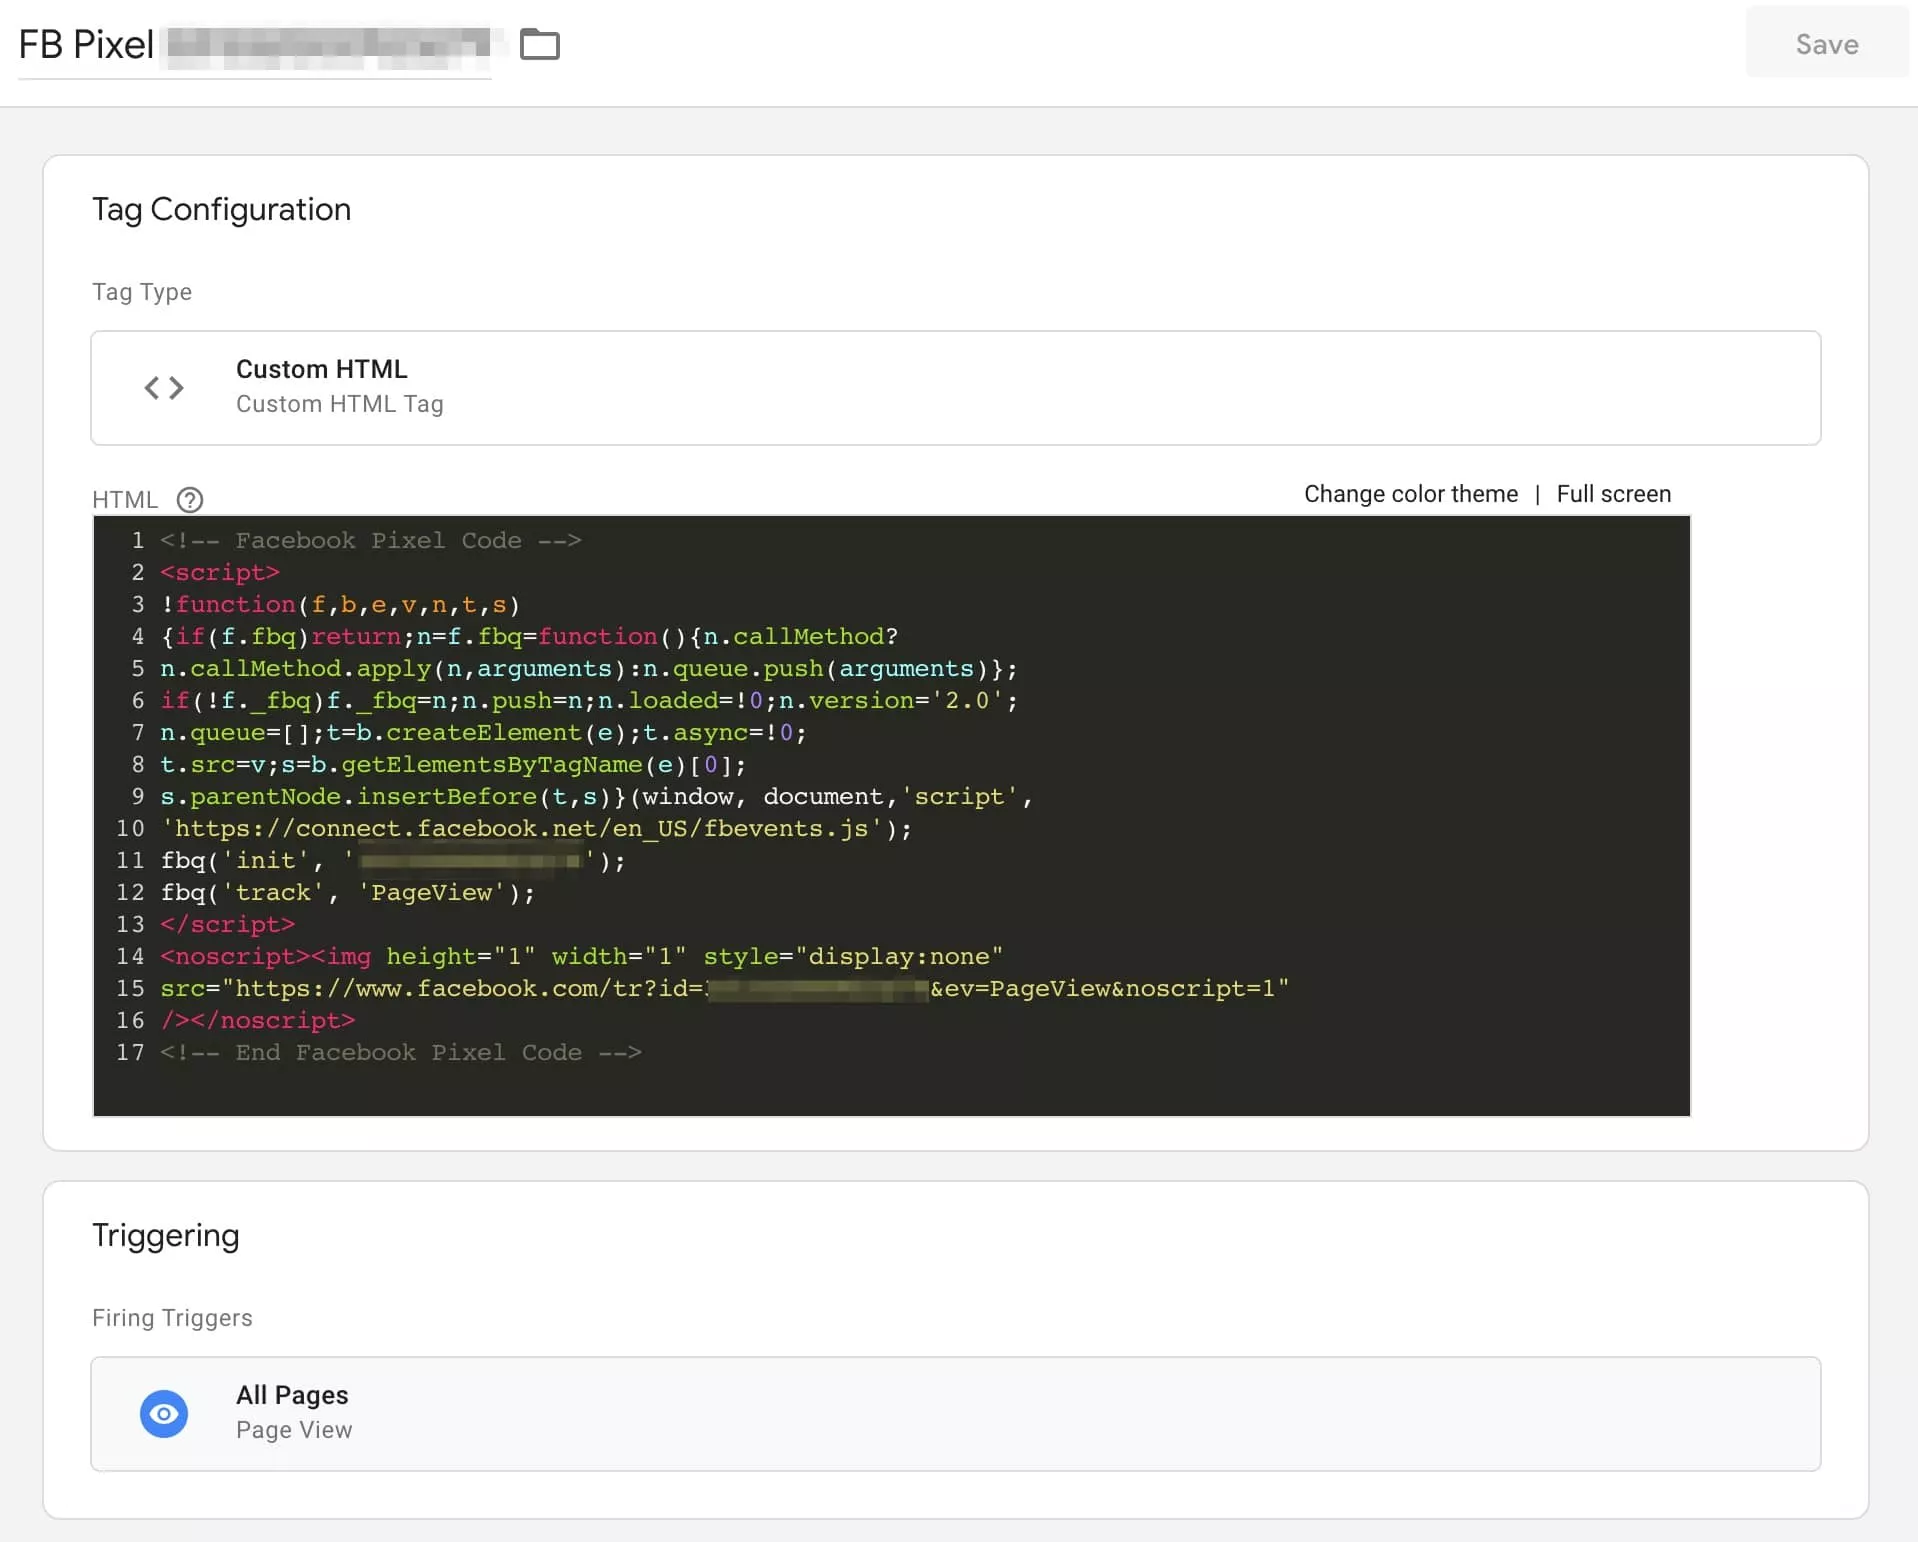Screen dimensions: 1918x1542
Task: Click the Custom HTML Tag subtitle
Action: click(340, 404)
